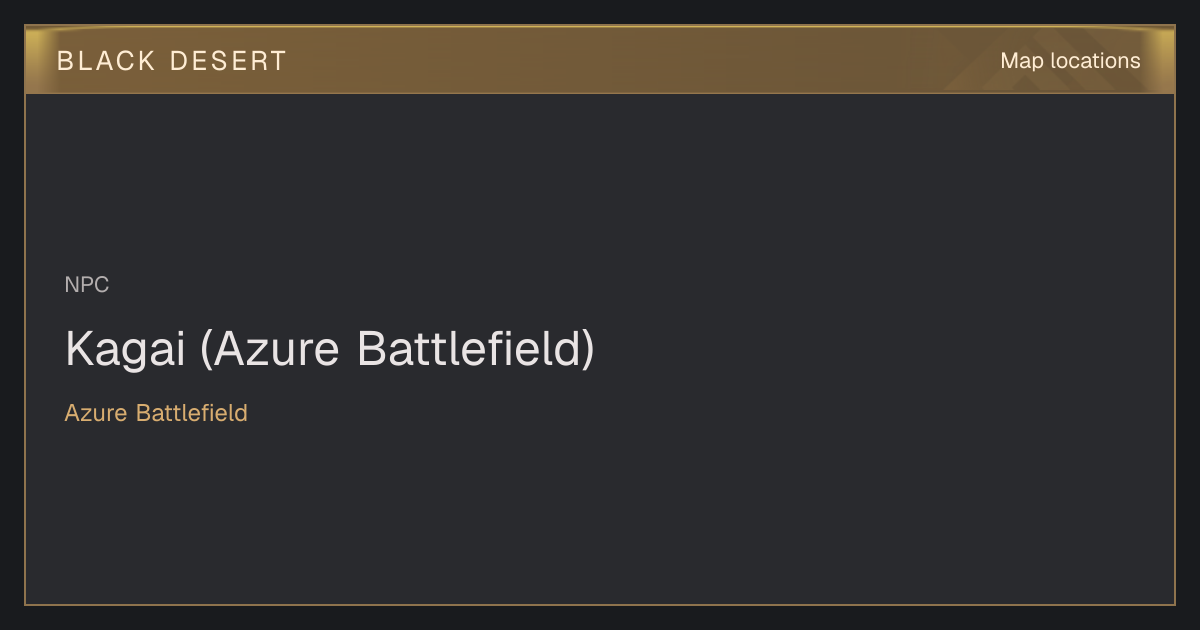Click the NPC category label

pos(87,285)
